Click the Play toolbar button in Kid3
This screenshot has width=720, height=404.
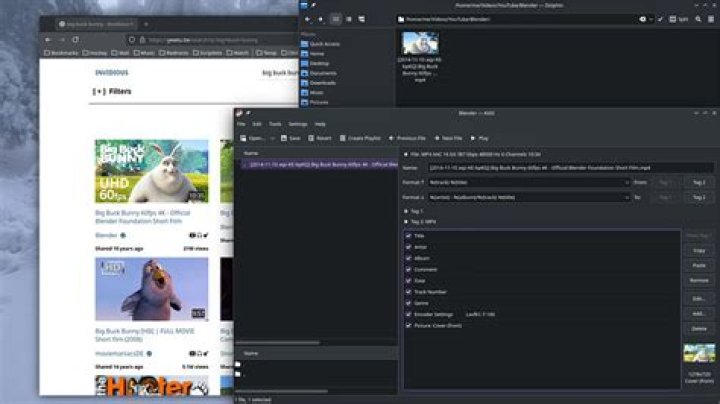click(479, 138)
